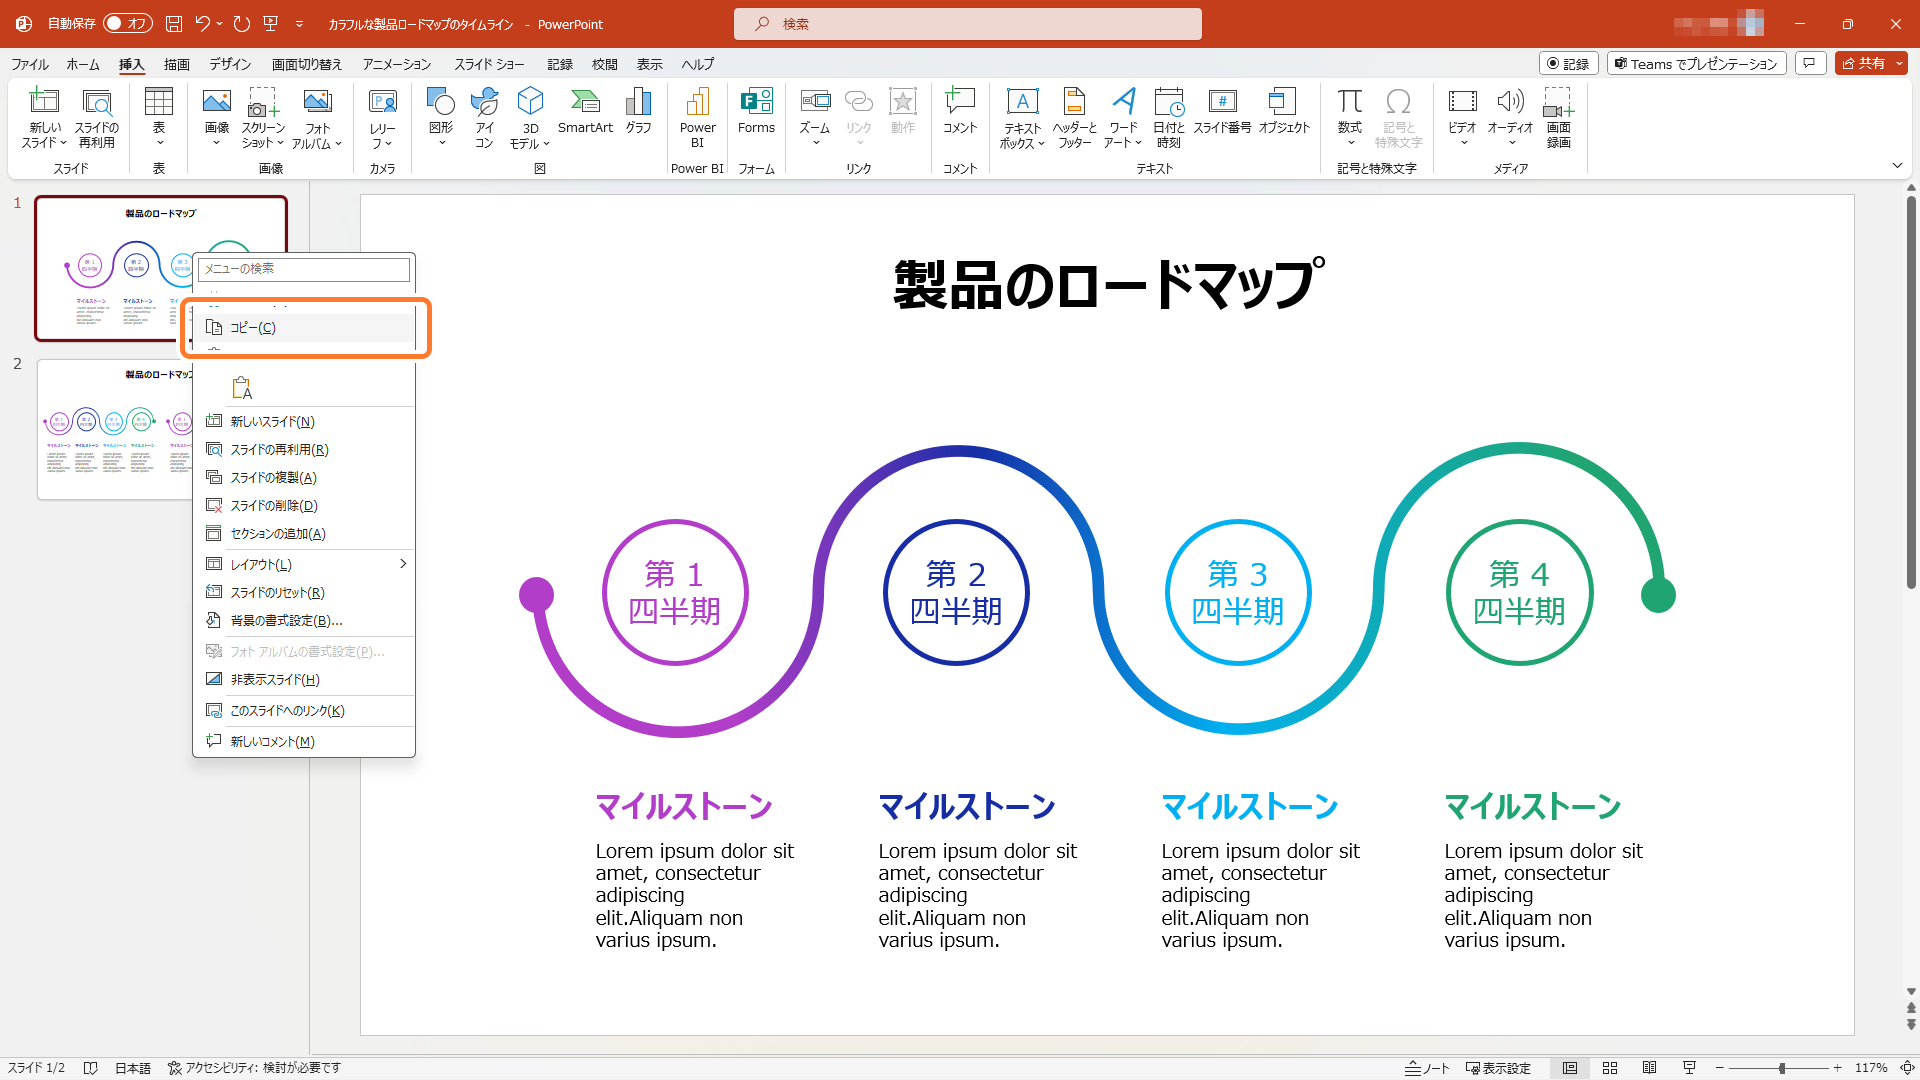The height and width of the screenshot is (1080, 1920).
Task: Select the 図形 (Shapes) tool
Action: point(440,113)
